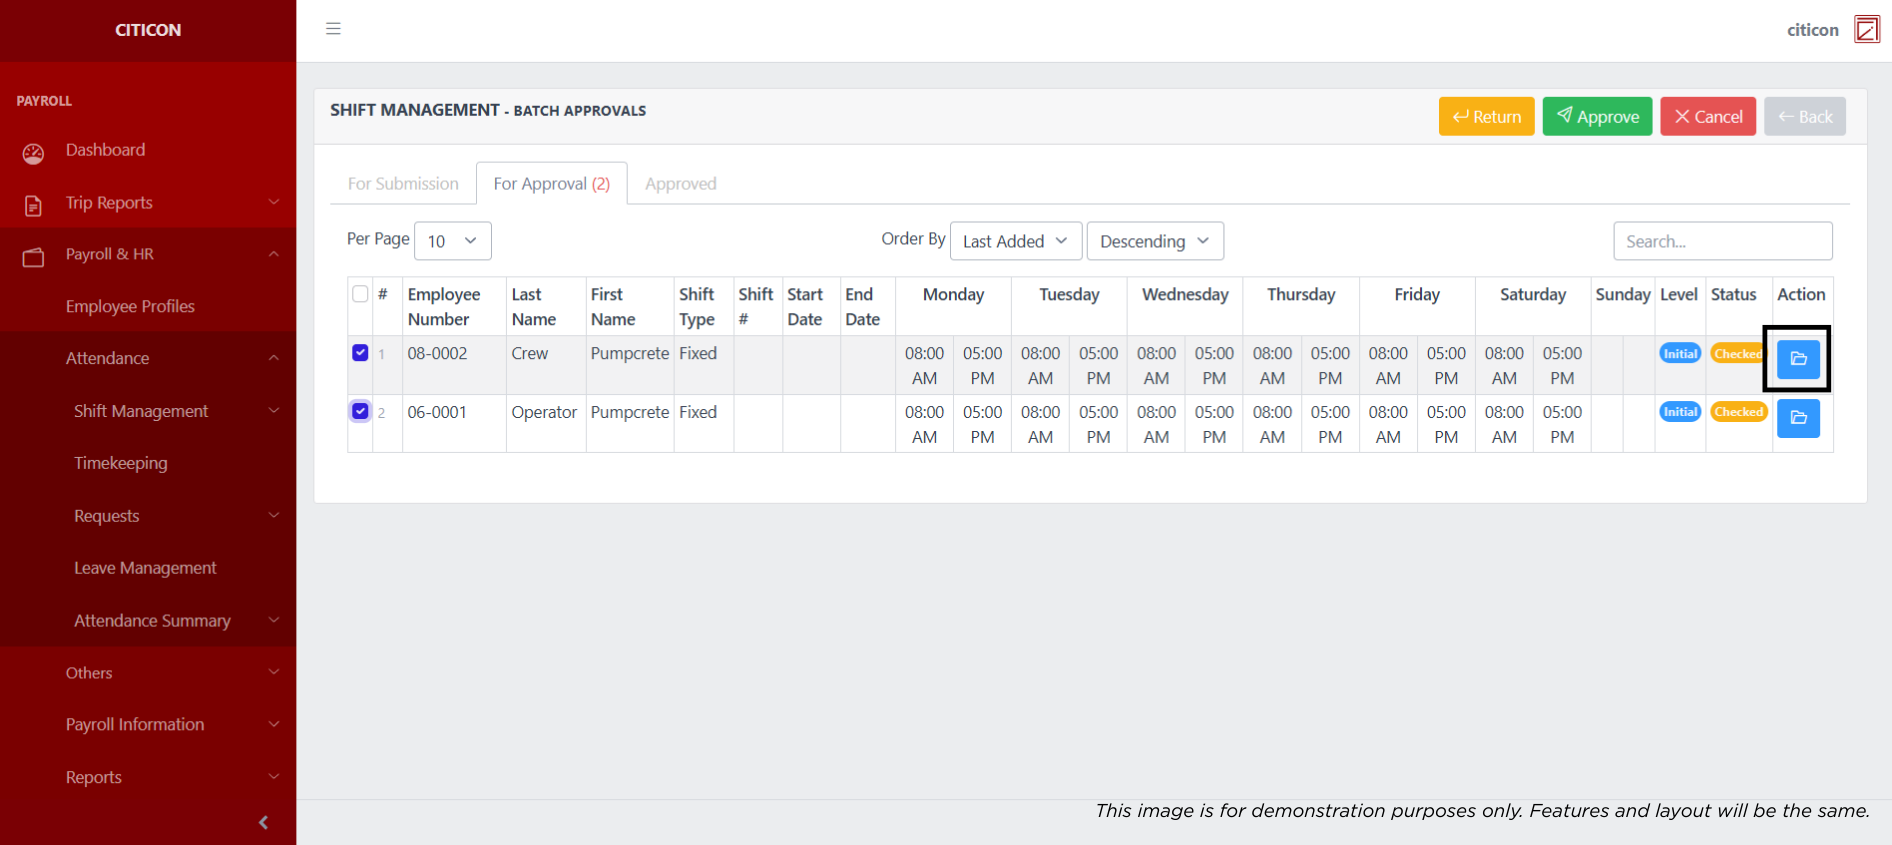Viewport: 1892px width, 845px height.
Task: Click the Search input field
Action: [1722, 241]
